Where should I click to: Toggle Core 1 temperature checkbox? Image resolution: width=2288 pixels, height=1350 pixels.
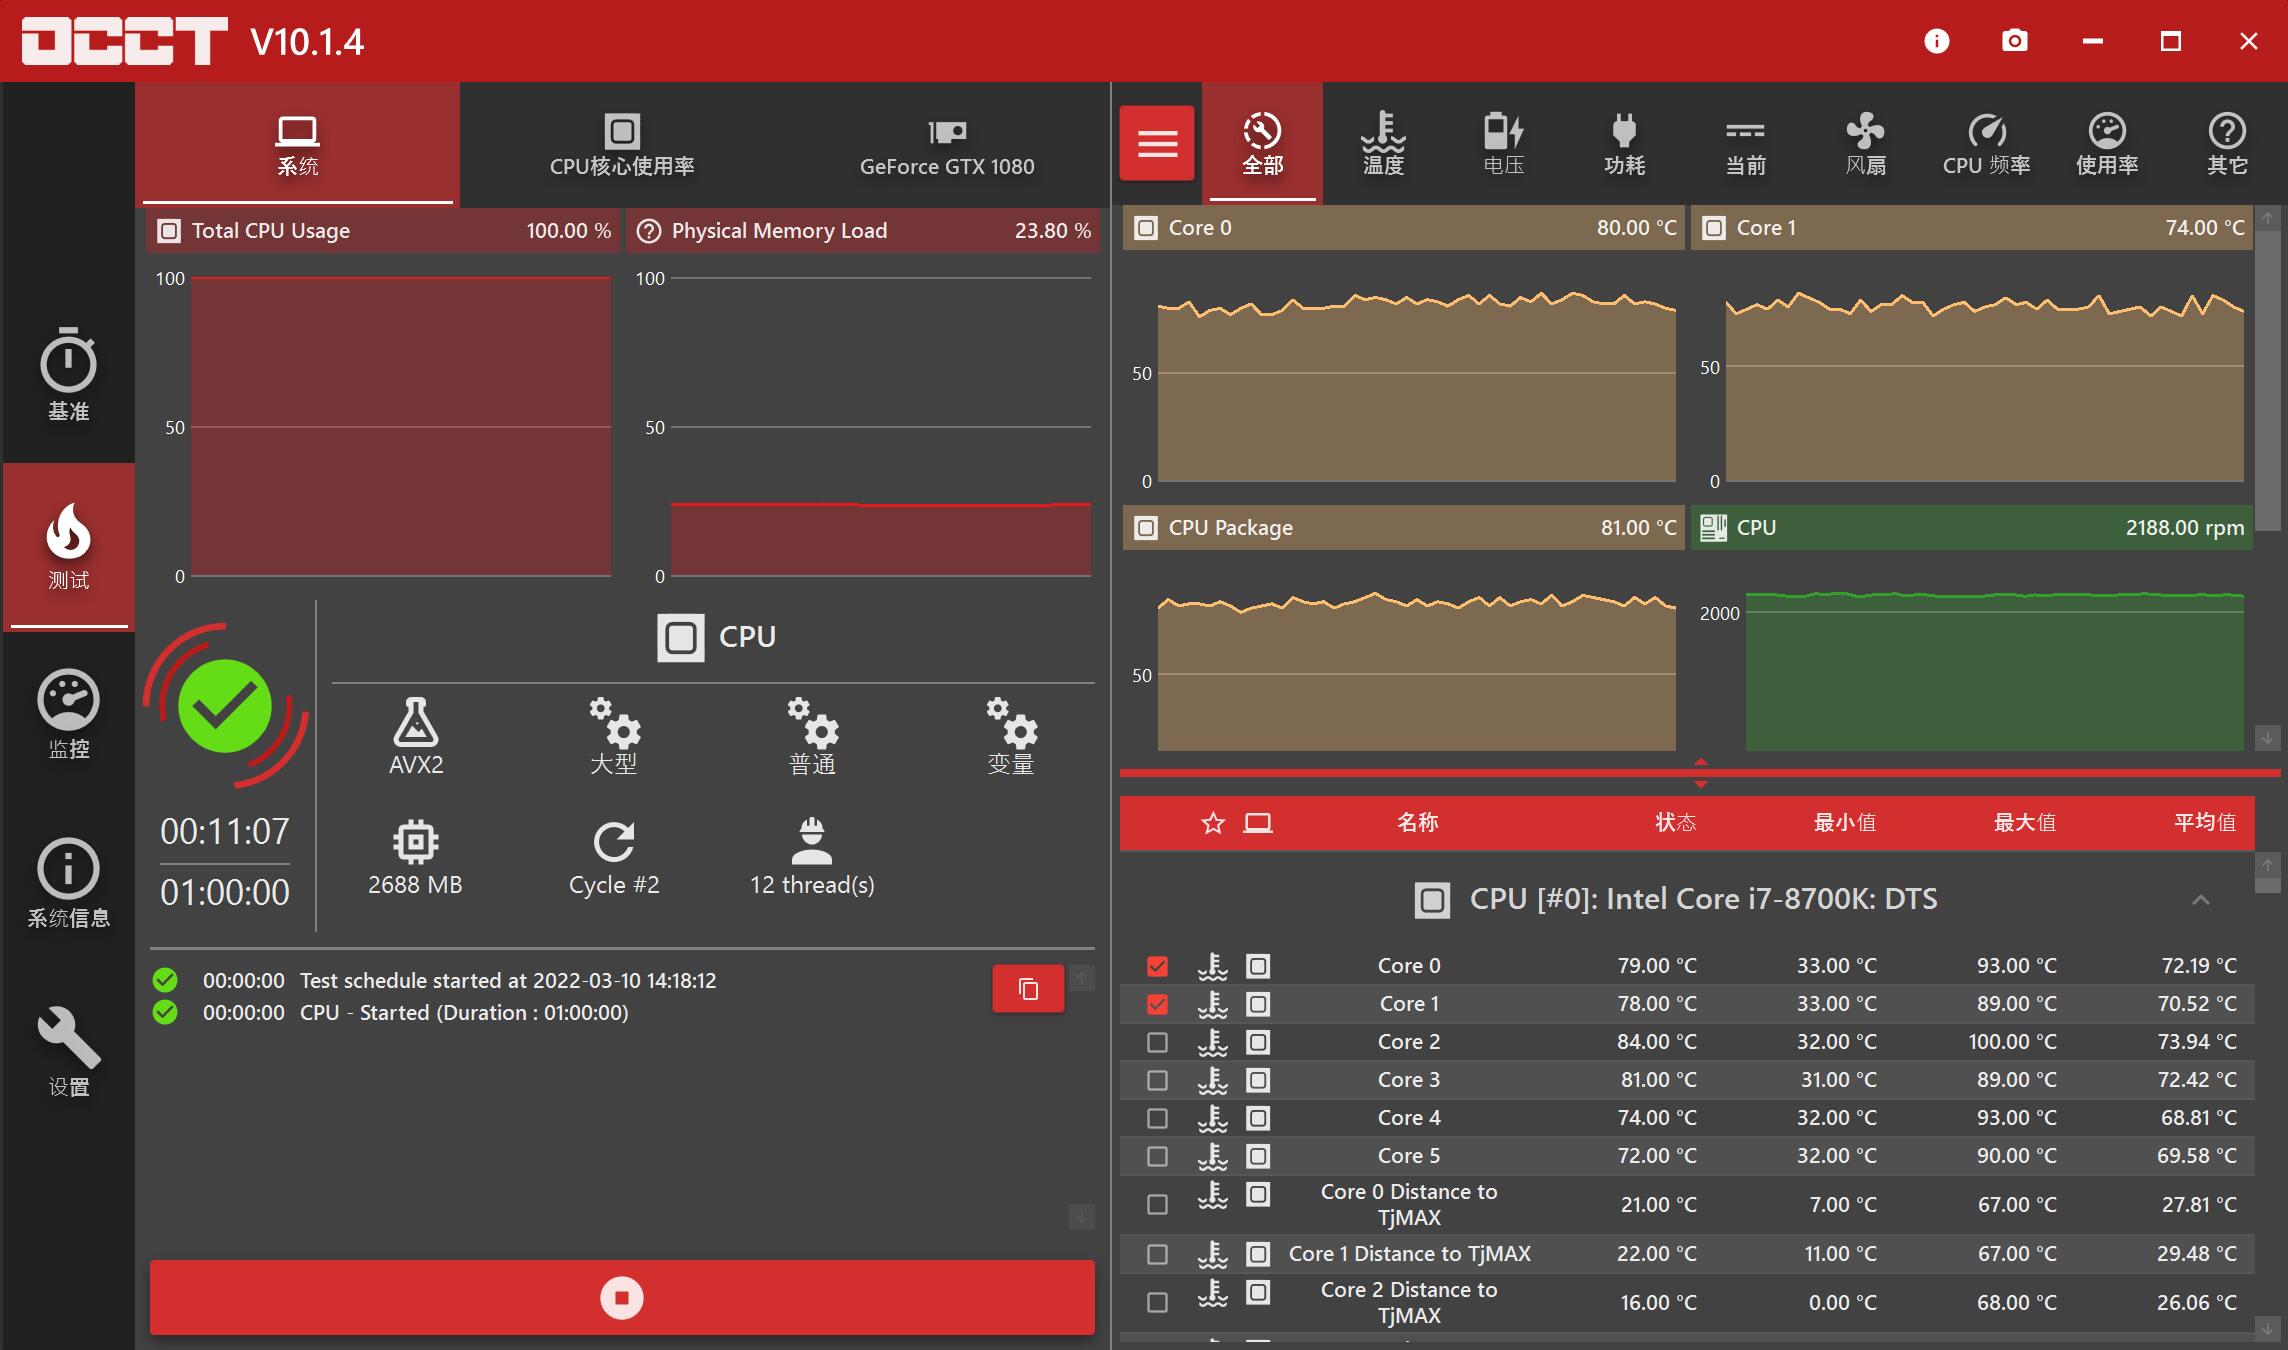1157,1003
